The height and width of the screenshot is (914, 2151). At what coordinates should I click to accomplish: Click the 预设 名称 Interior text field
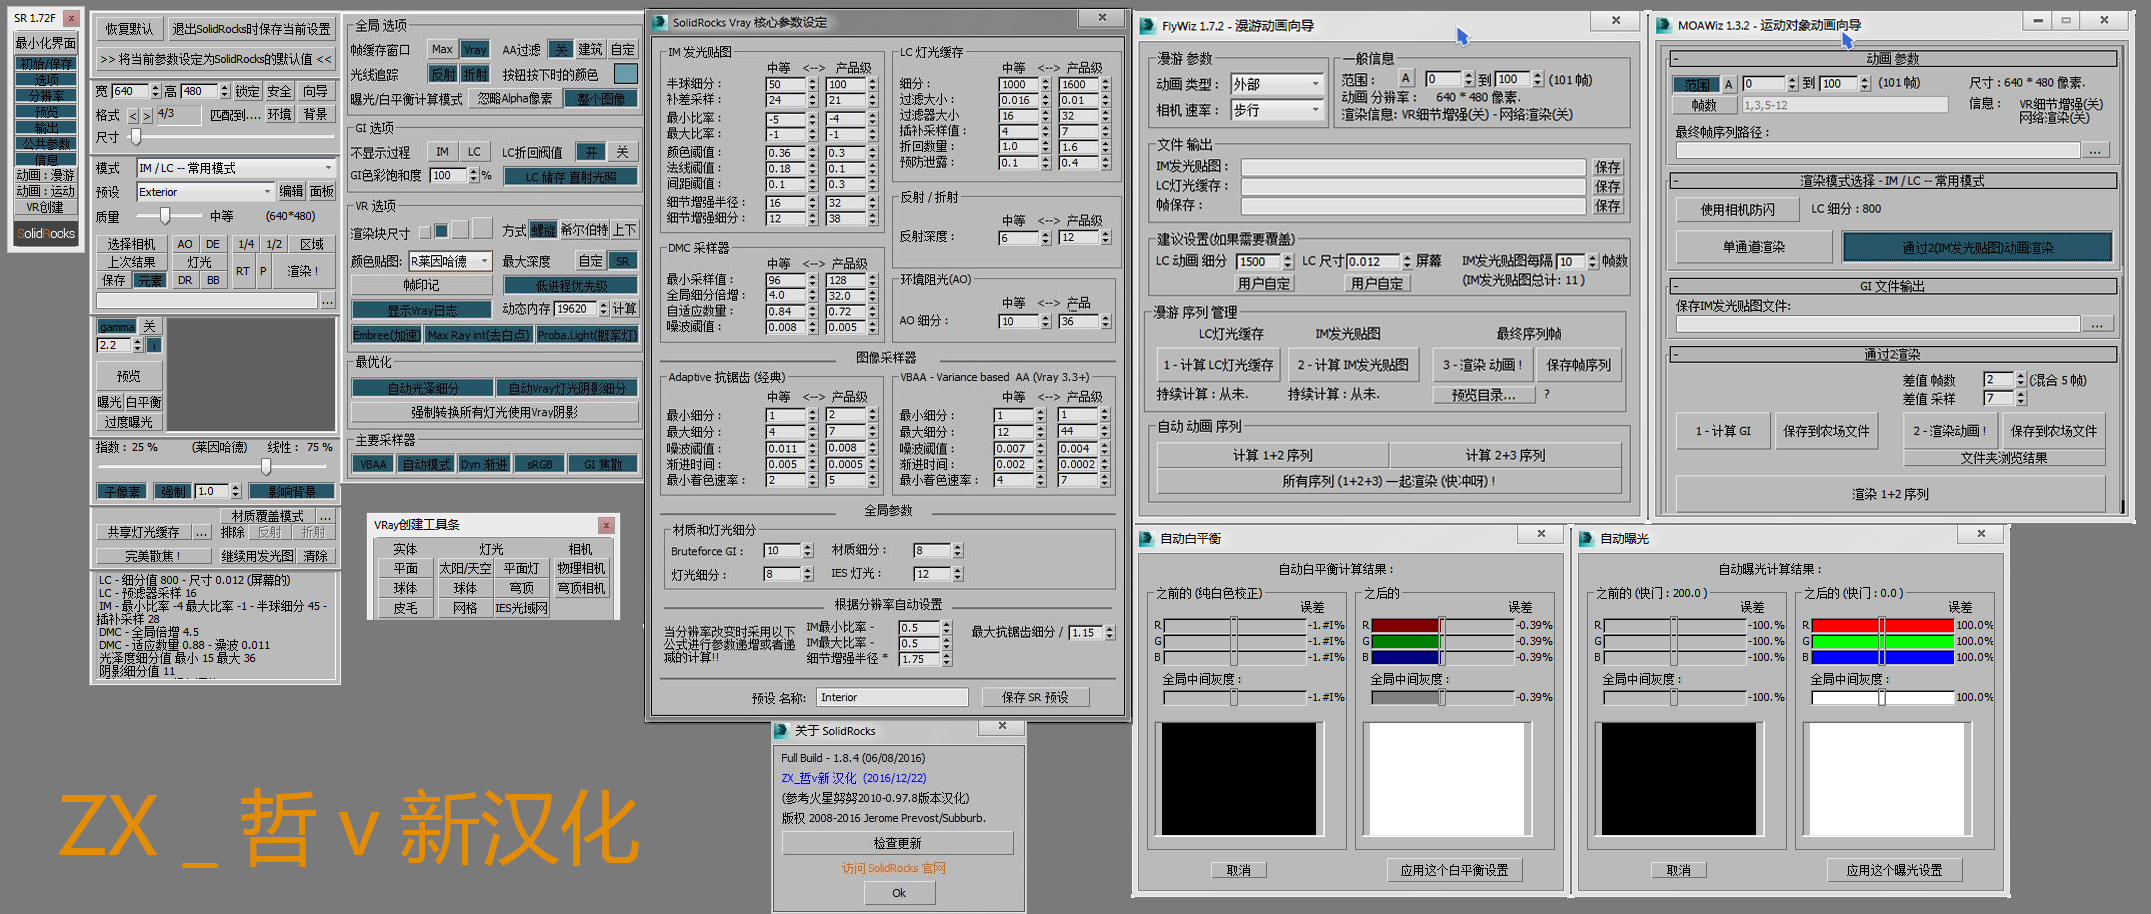point(892,697)
